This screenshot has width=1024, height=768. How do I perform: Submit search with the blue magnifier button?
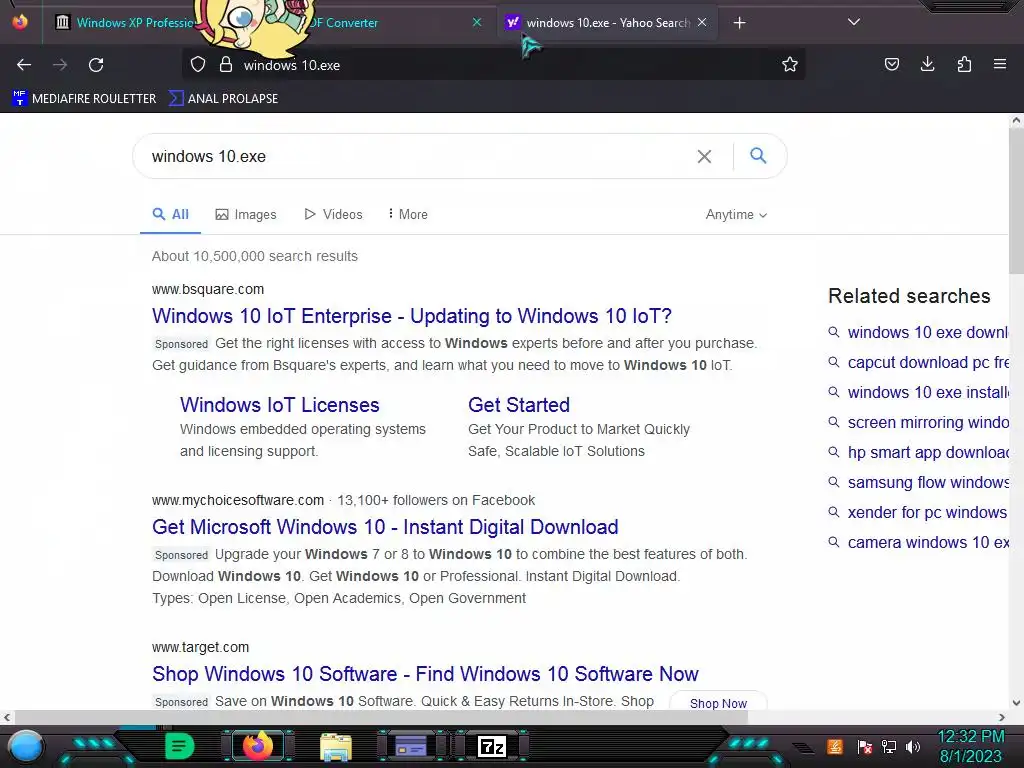(758, 156)
